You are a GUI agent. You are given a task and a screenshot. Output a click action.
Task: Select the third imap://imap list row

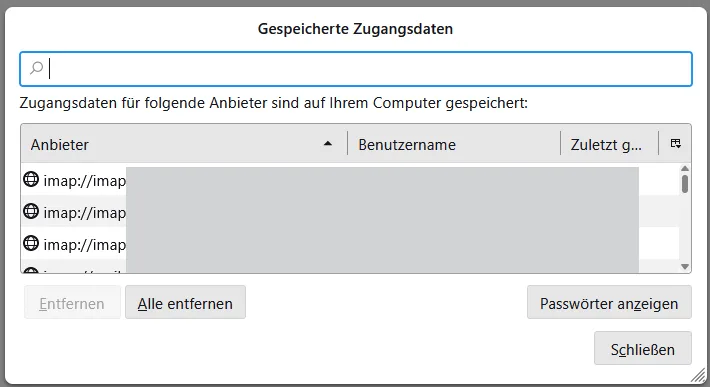click(x=350, y=244)
